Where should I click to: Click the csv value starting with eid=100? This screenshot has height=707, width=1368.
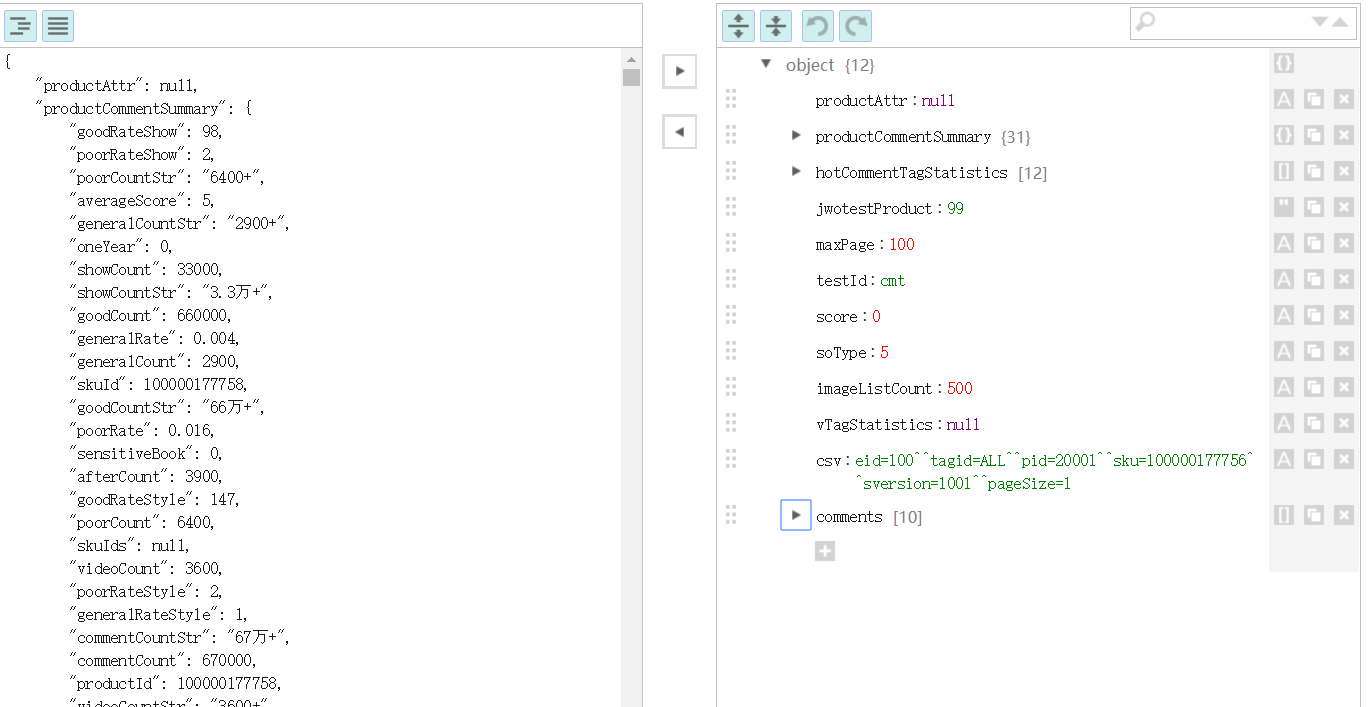tap(1054, 472)
